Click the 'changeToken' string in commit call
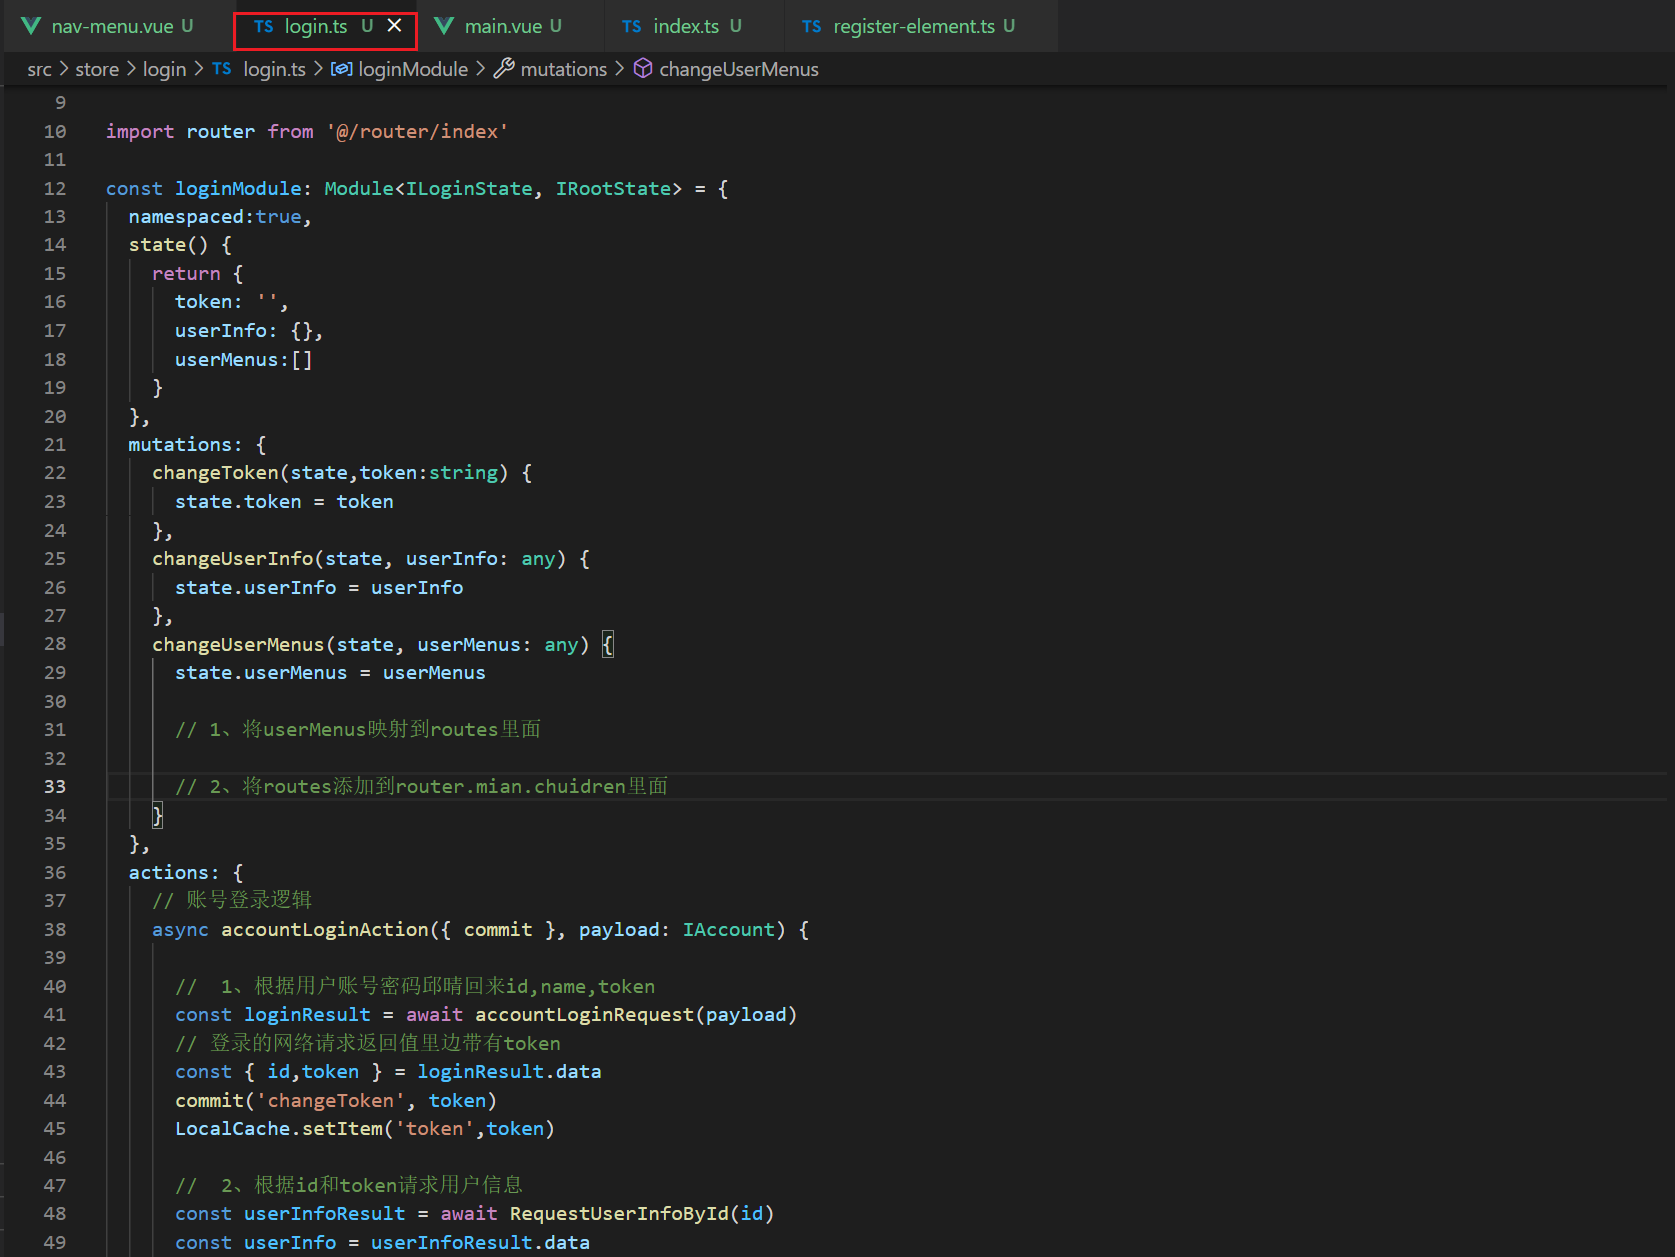1675x1257 pixels. 331,1101
